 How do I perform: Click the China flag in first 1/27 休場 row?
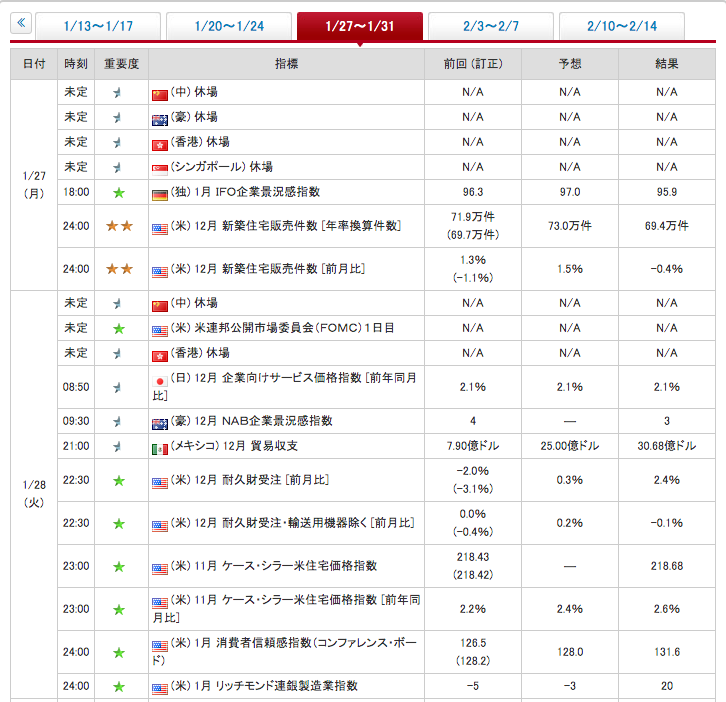(160, 95)
